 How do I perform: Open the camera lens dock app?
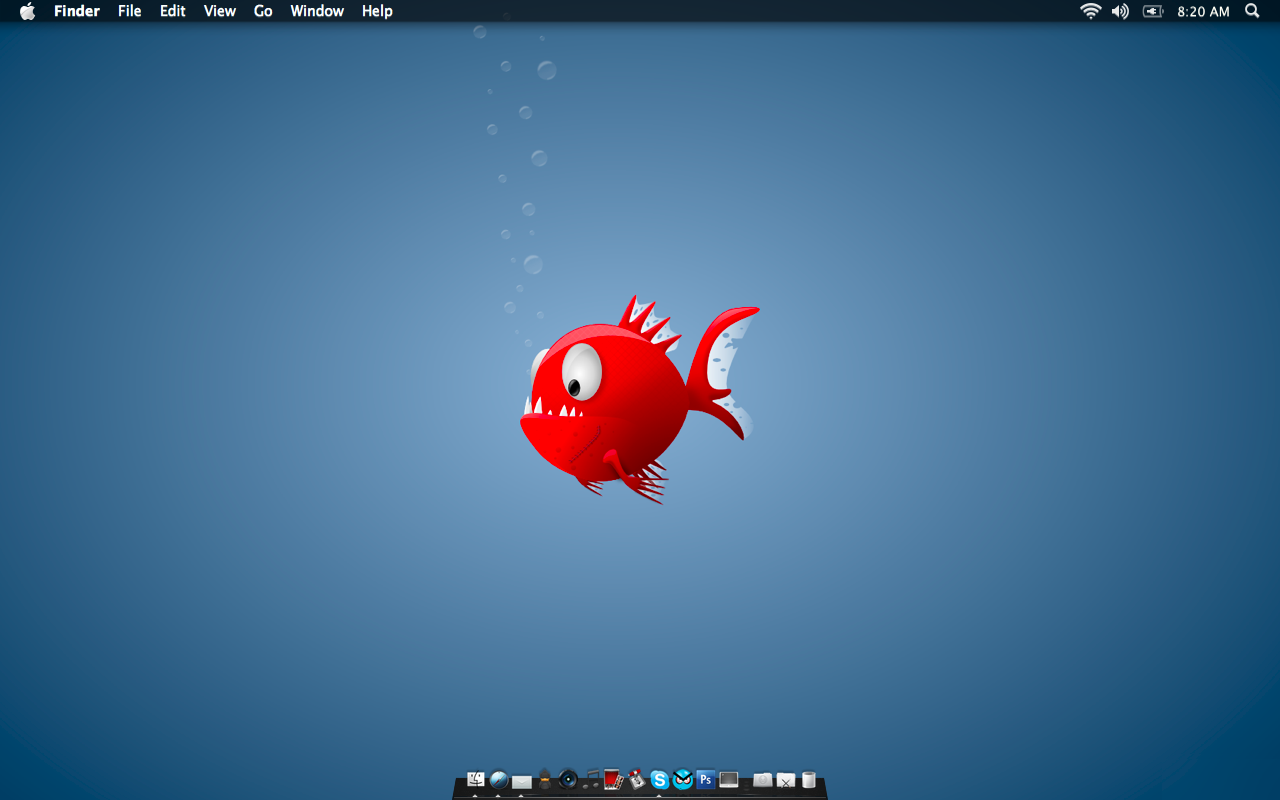568,779
